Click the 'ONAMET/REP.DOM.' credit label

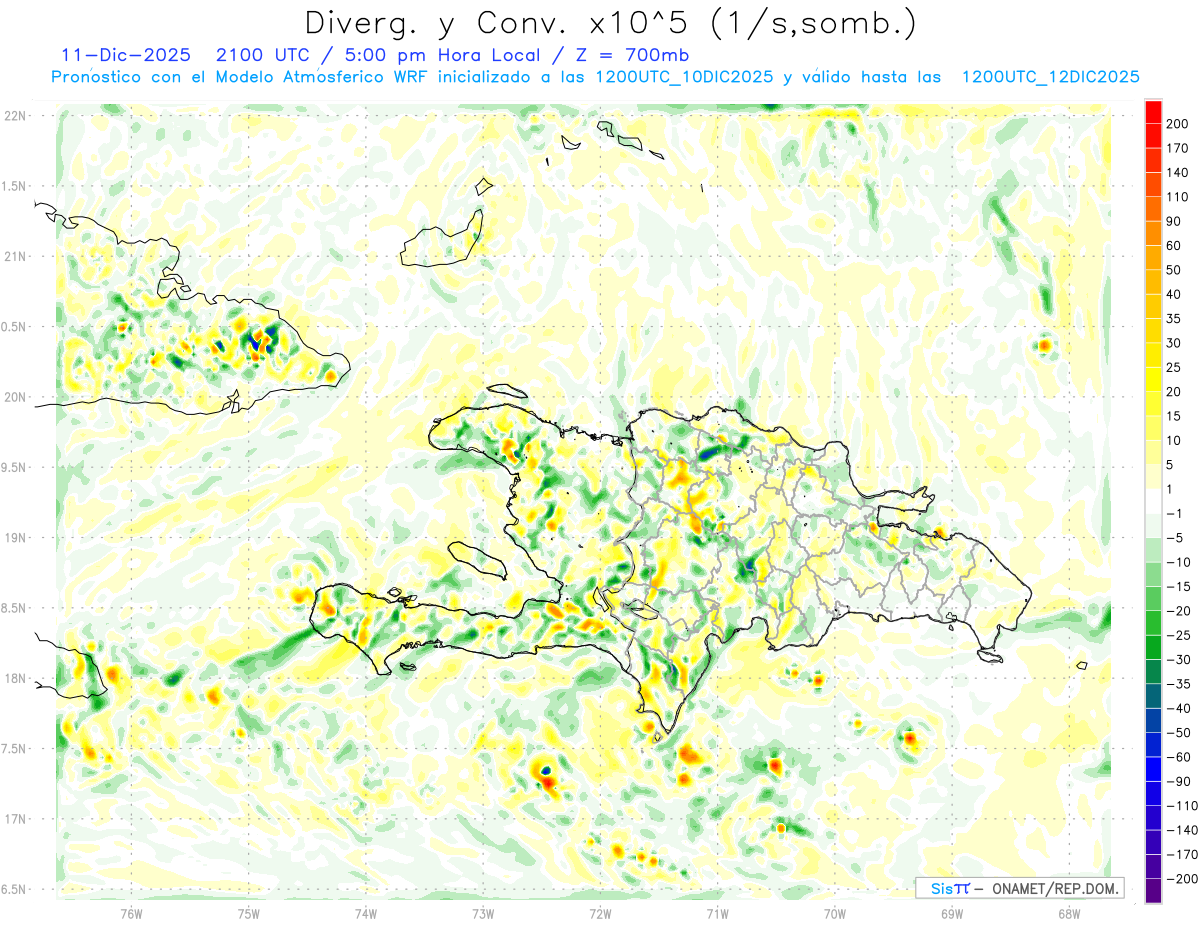[1054, 888]
